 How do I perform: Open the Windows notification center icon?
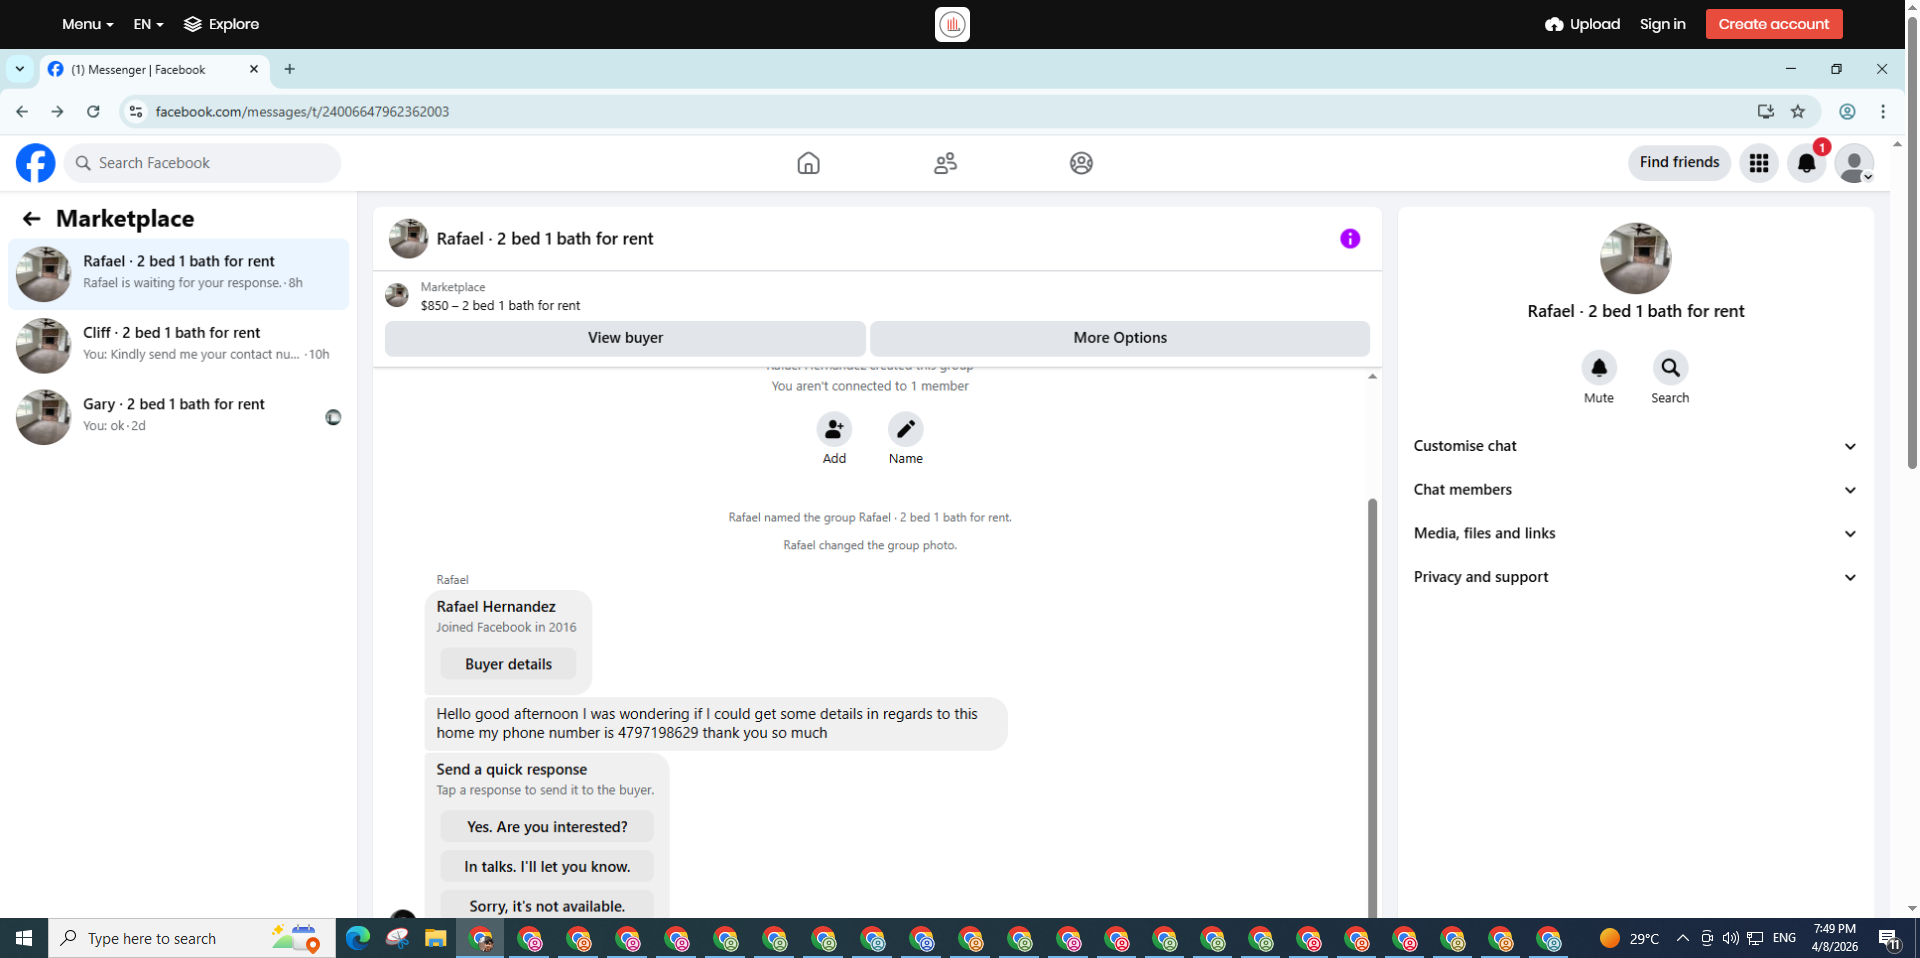click(1888, 938)
